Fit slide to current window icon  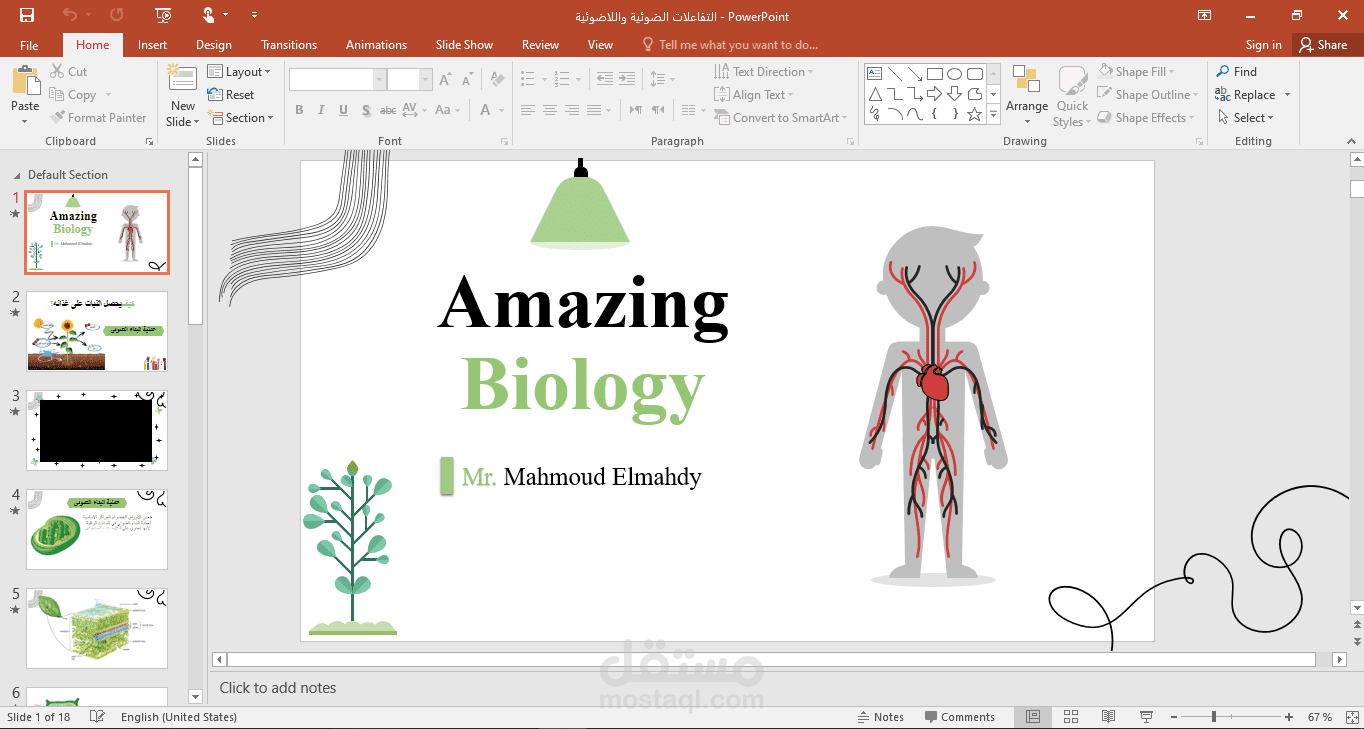(1350, 717)
